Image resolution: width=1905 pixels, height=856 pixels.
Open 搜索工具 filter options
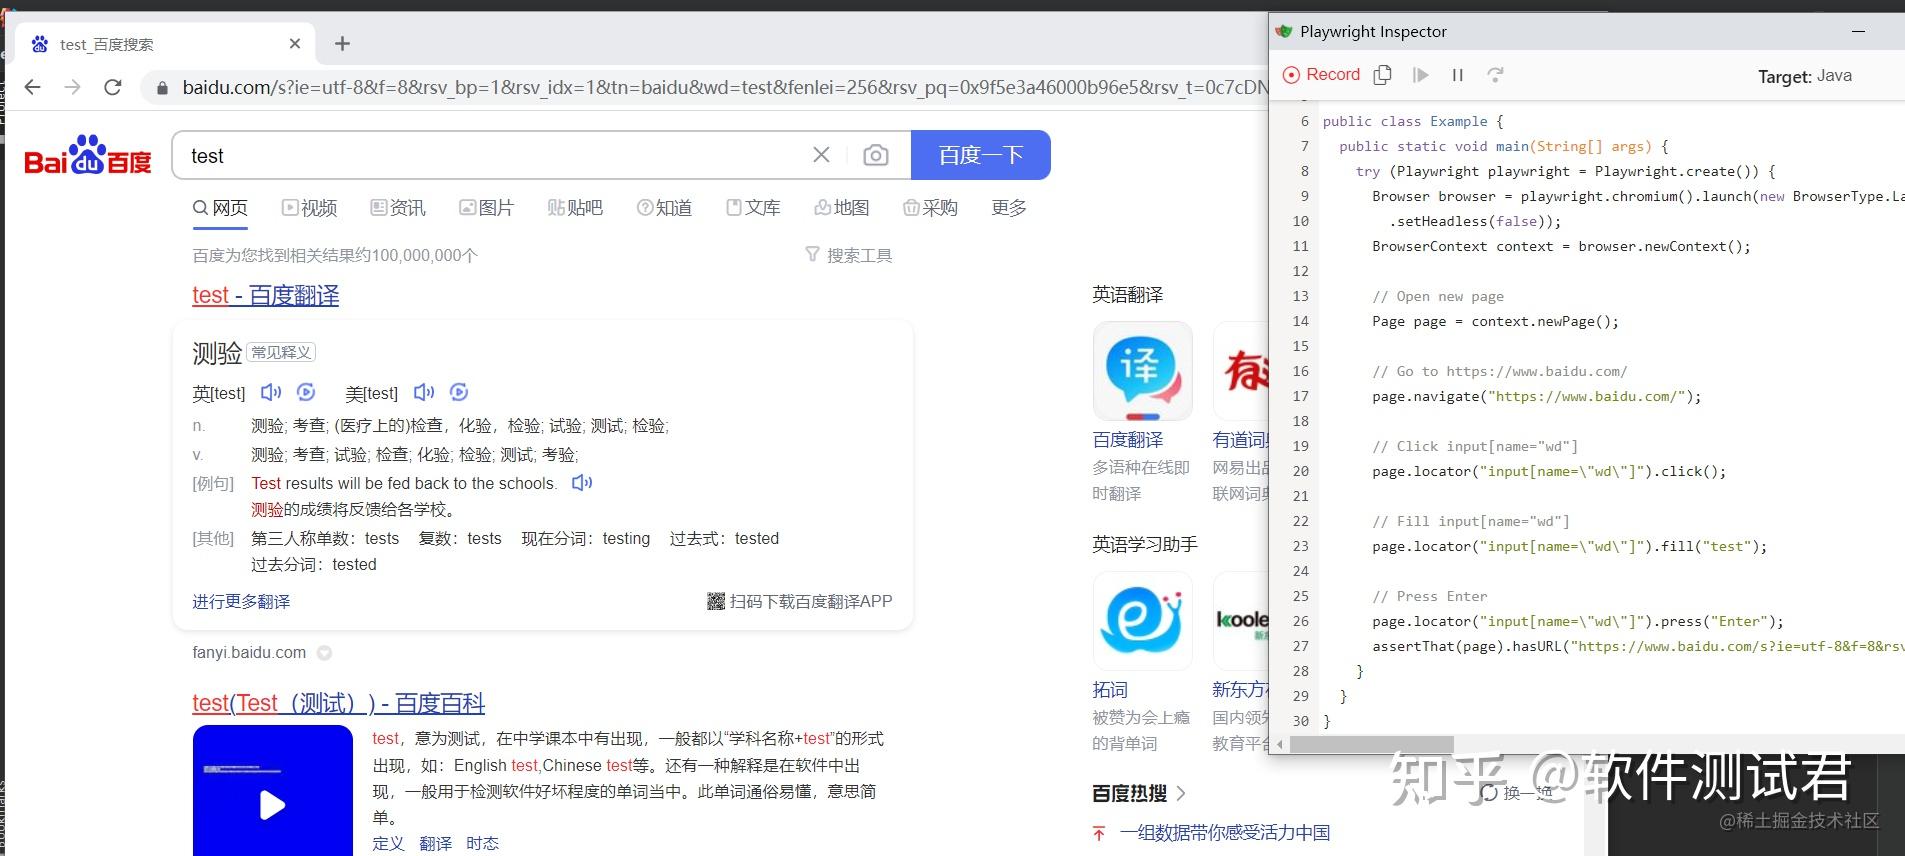[849, 255]
